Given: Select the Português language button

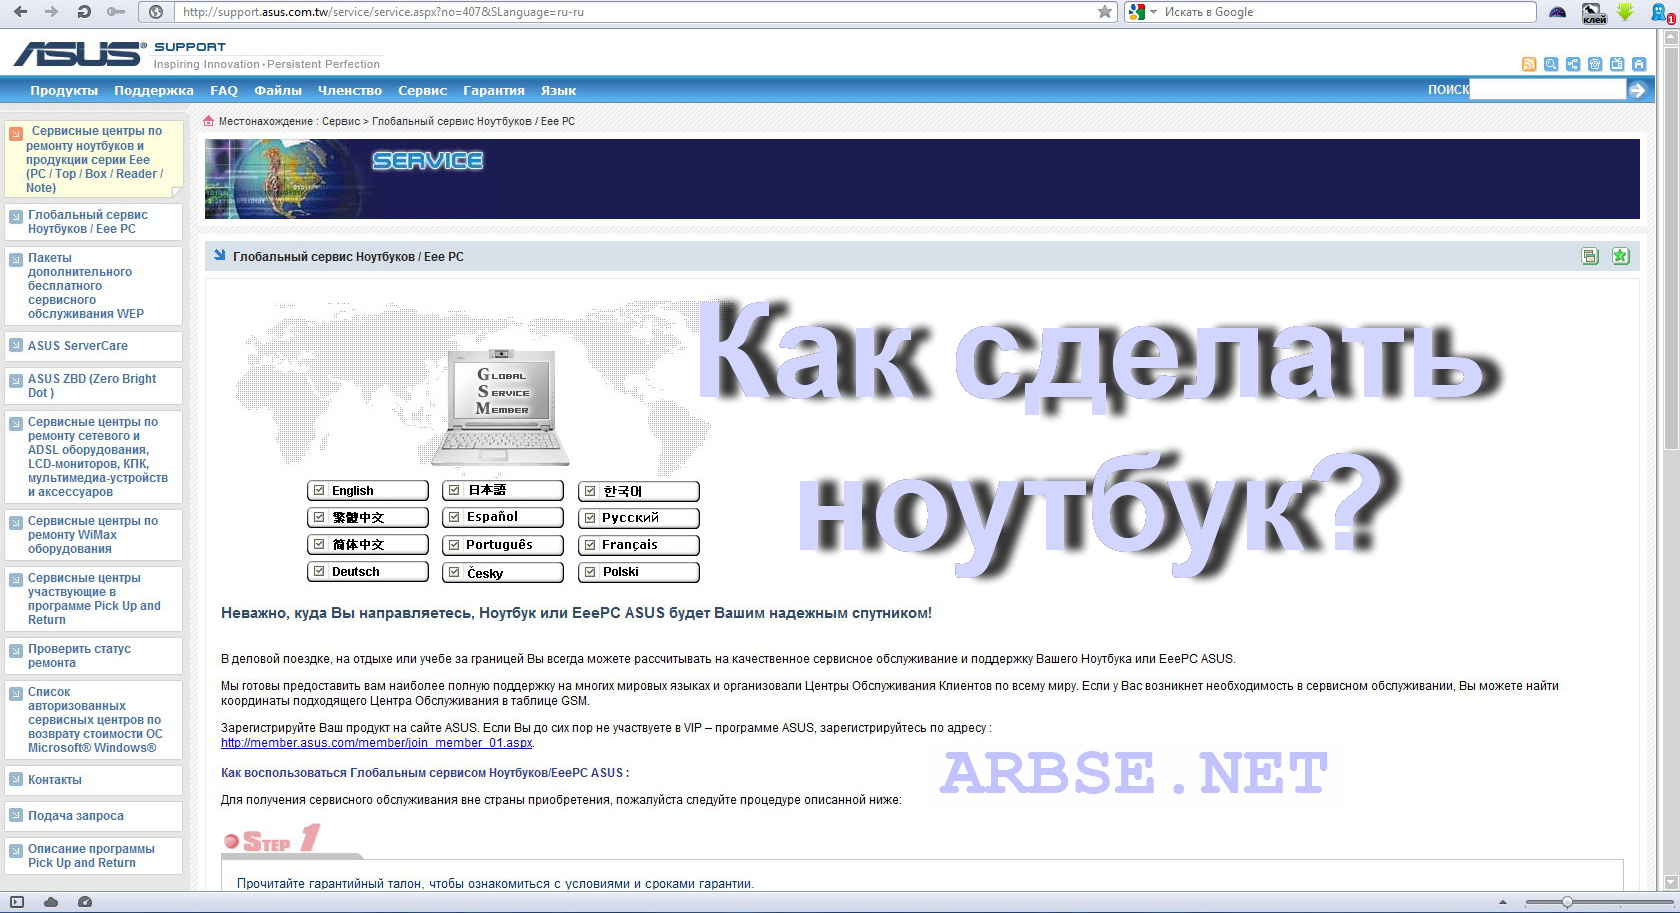Looking at the screenshot, I should coord(504,545).
